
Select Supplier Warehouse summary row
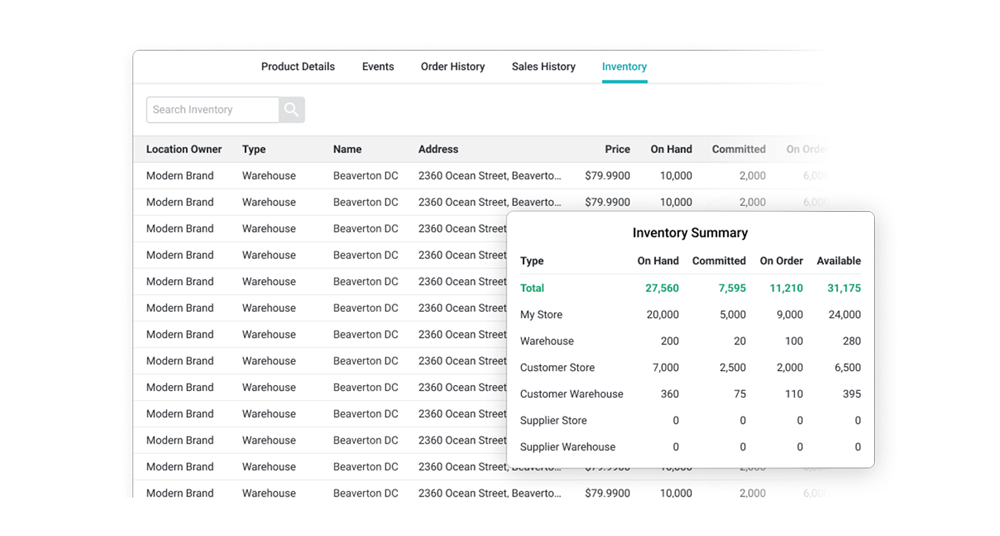[567, 447]
